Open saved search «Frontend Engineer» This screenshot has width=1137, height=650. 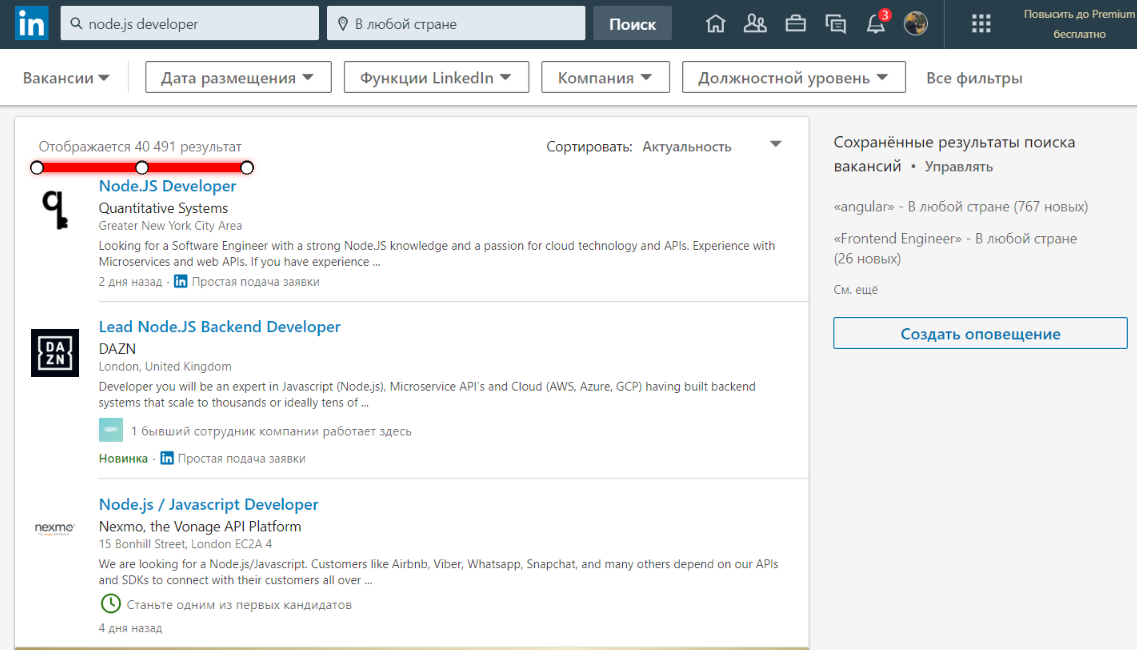(x=955, y=248)
